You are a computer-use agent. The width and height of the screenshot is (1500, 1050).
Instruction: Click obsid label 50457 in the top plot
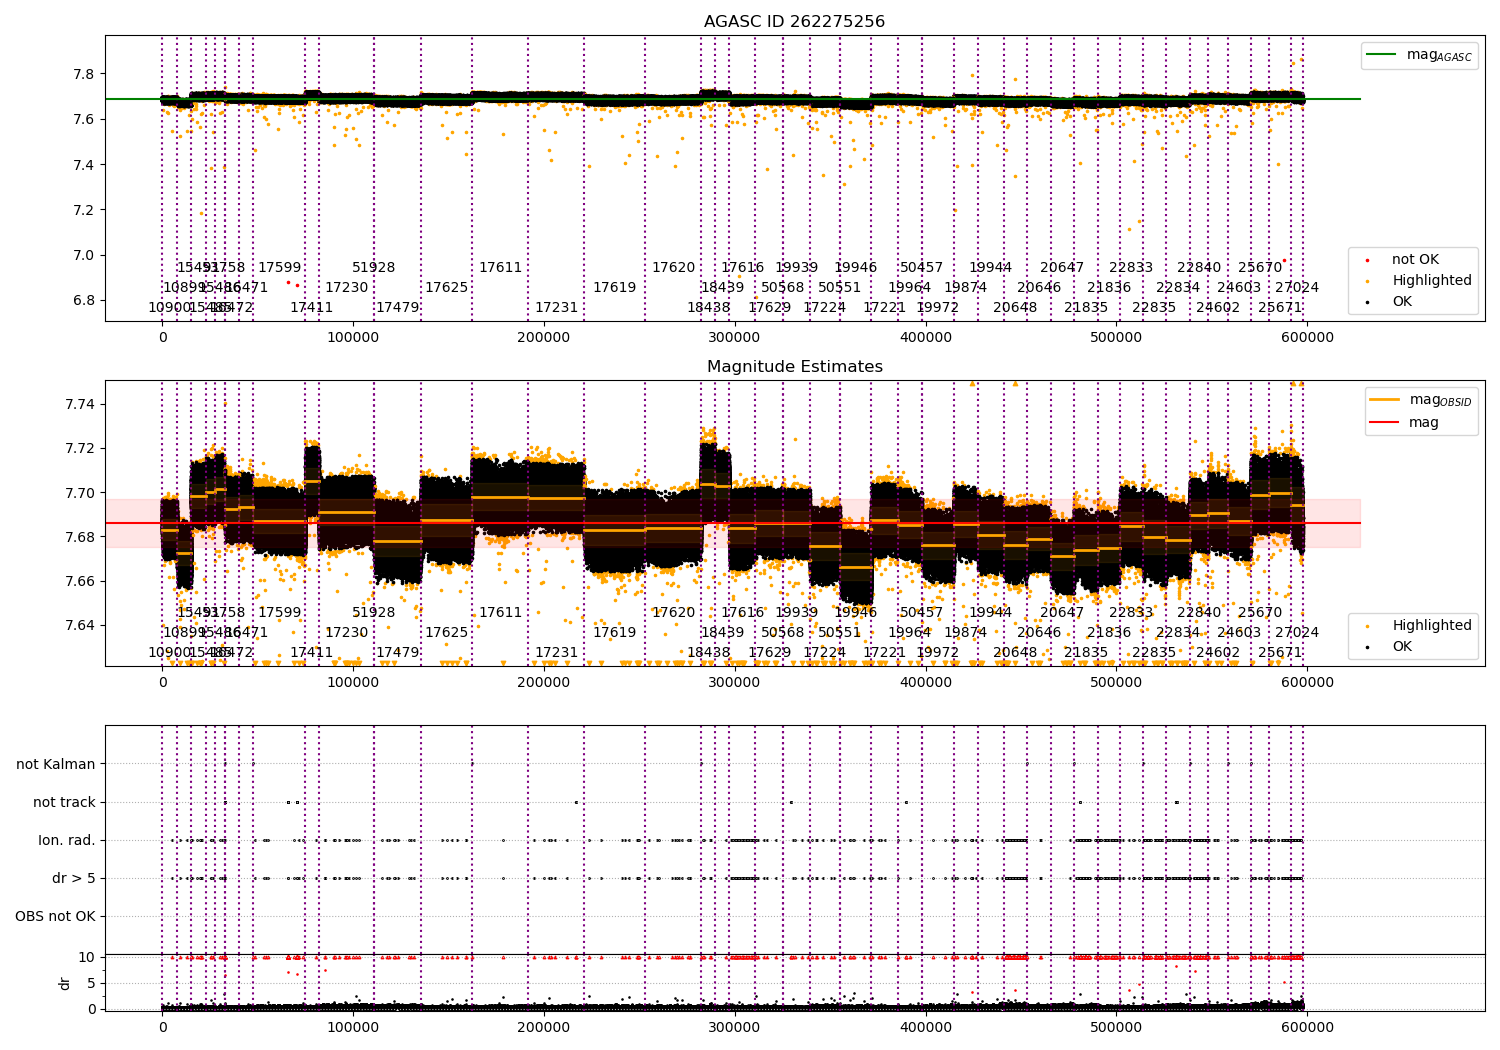(x=922, y=268)
